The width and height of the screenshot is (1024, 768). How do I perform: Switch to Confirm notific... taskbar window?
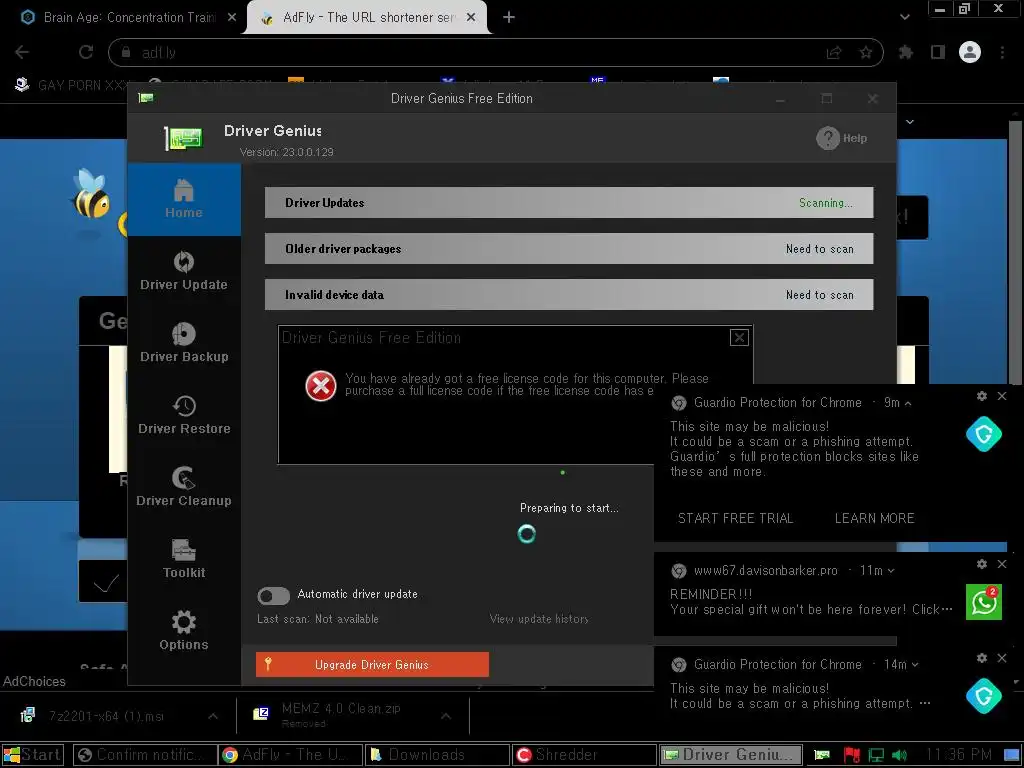[145, 755]
